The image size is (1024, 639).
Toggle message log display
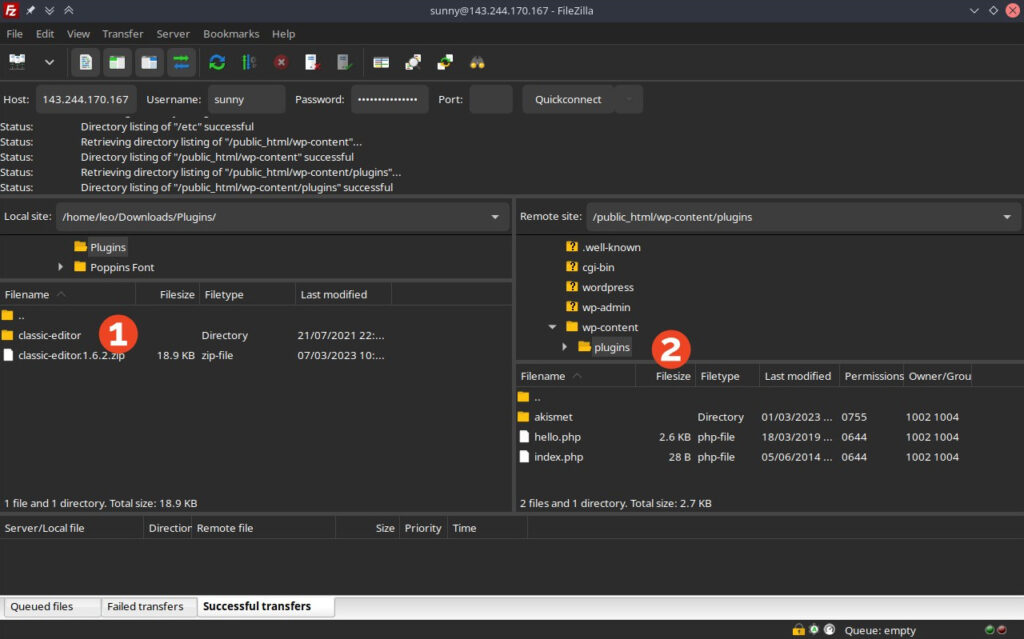[x=85, y=62]
